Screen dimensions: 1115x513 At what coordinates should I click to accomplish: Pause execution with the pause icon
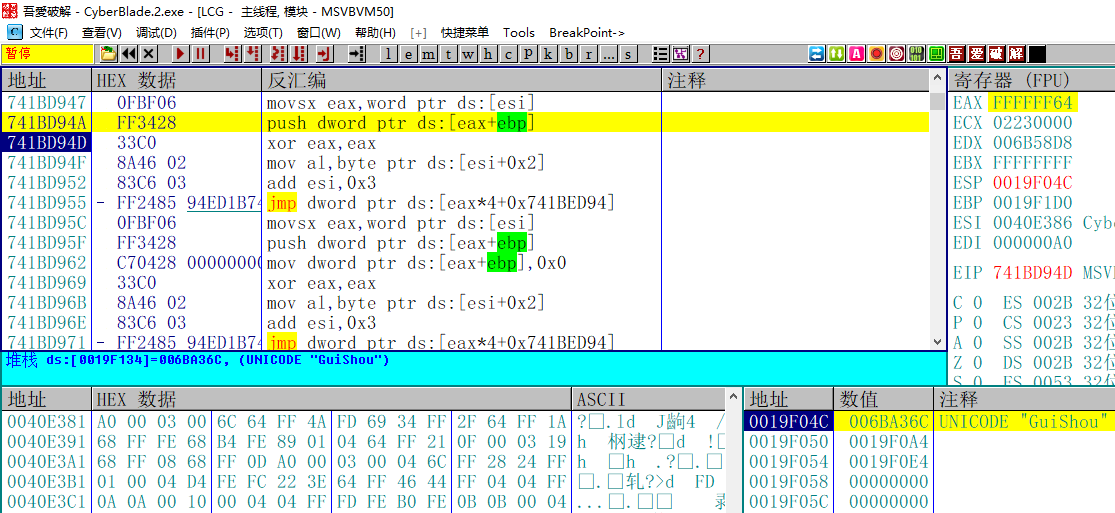click(201, 54)
